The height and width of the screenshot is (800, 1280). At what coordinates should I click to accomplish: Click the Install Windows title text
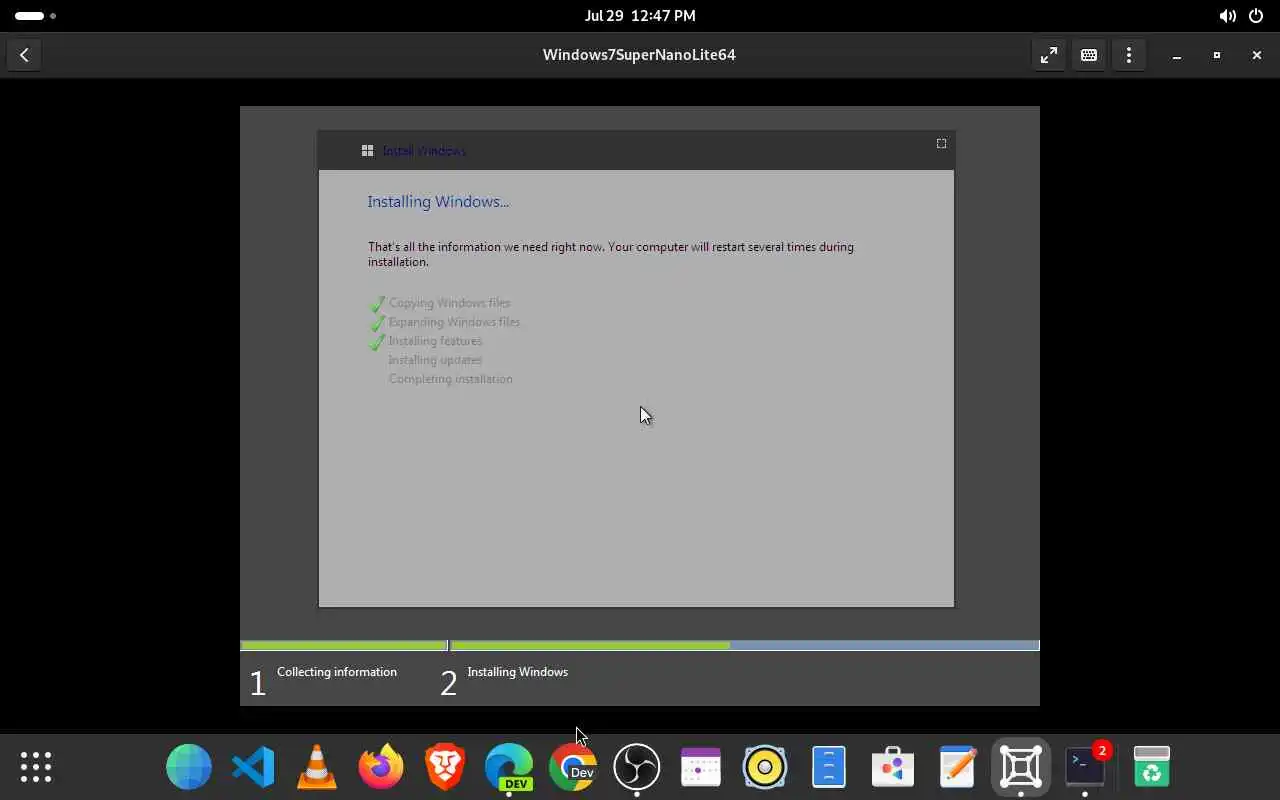[x=424, y=151]
